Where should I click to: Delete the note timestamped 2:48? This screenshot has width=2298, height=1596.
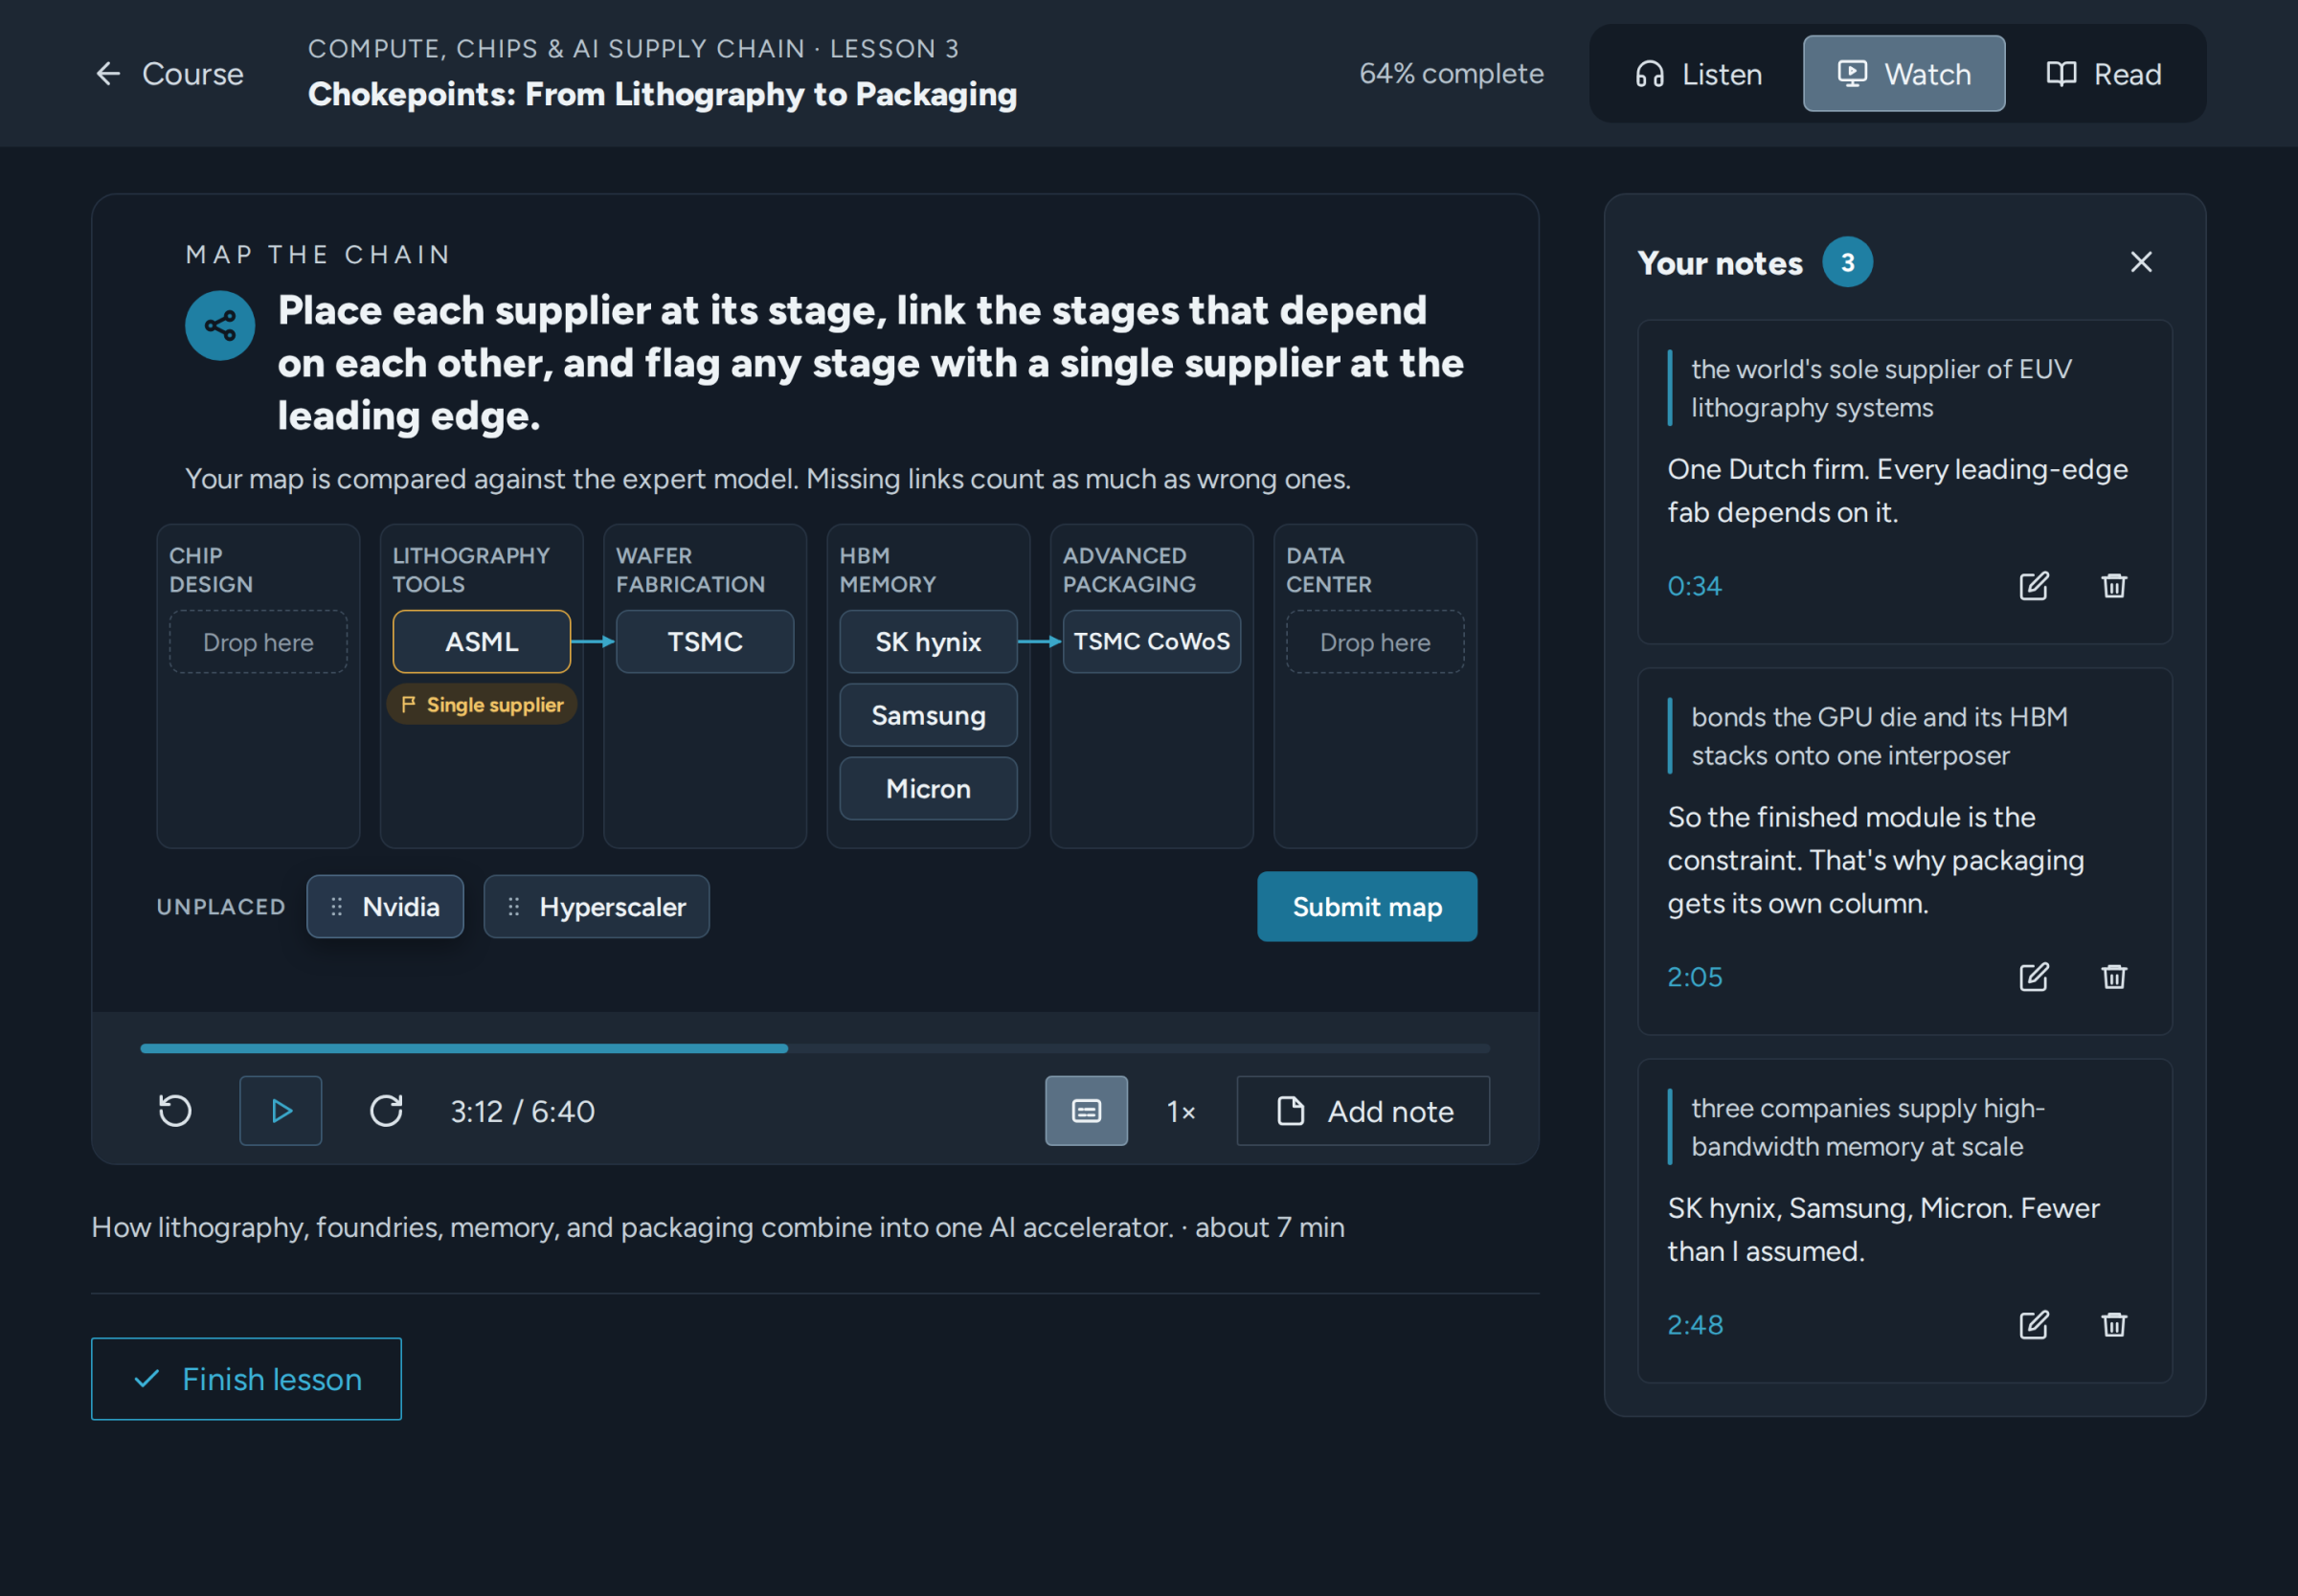pos(2114,1325)
